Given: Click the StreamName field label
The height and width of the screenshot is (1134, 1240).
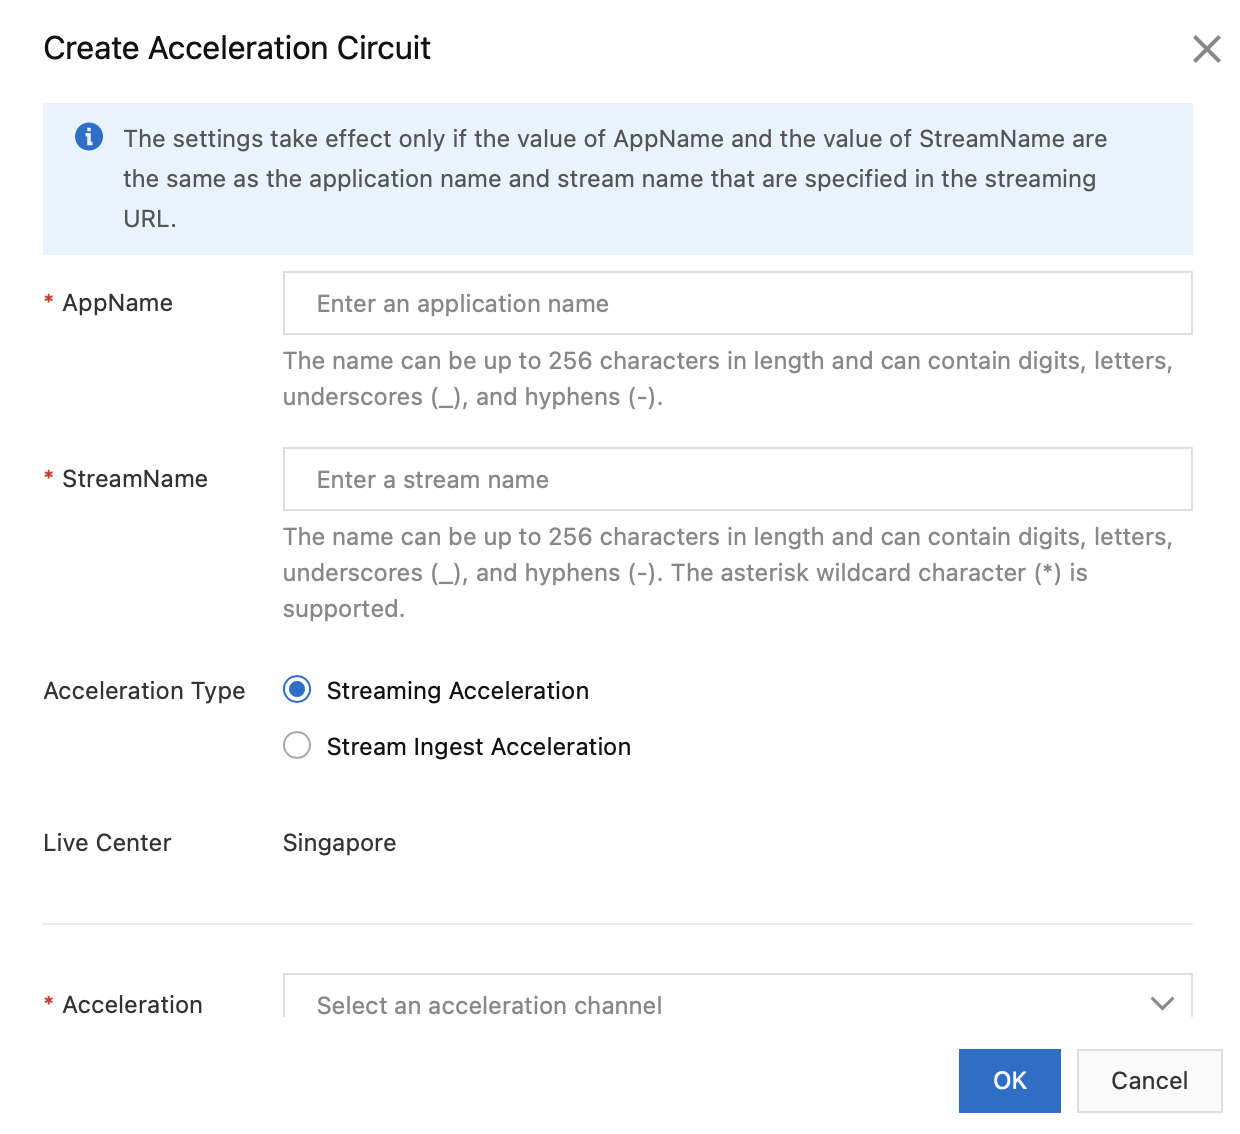Looking at the screenshot, I should point(135,479).
